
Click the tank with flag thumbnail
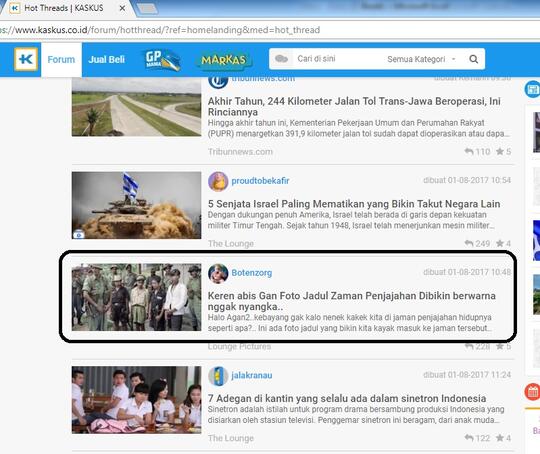[x=136, y=205]
